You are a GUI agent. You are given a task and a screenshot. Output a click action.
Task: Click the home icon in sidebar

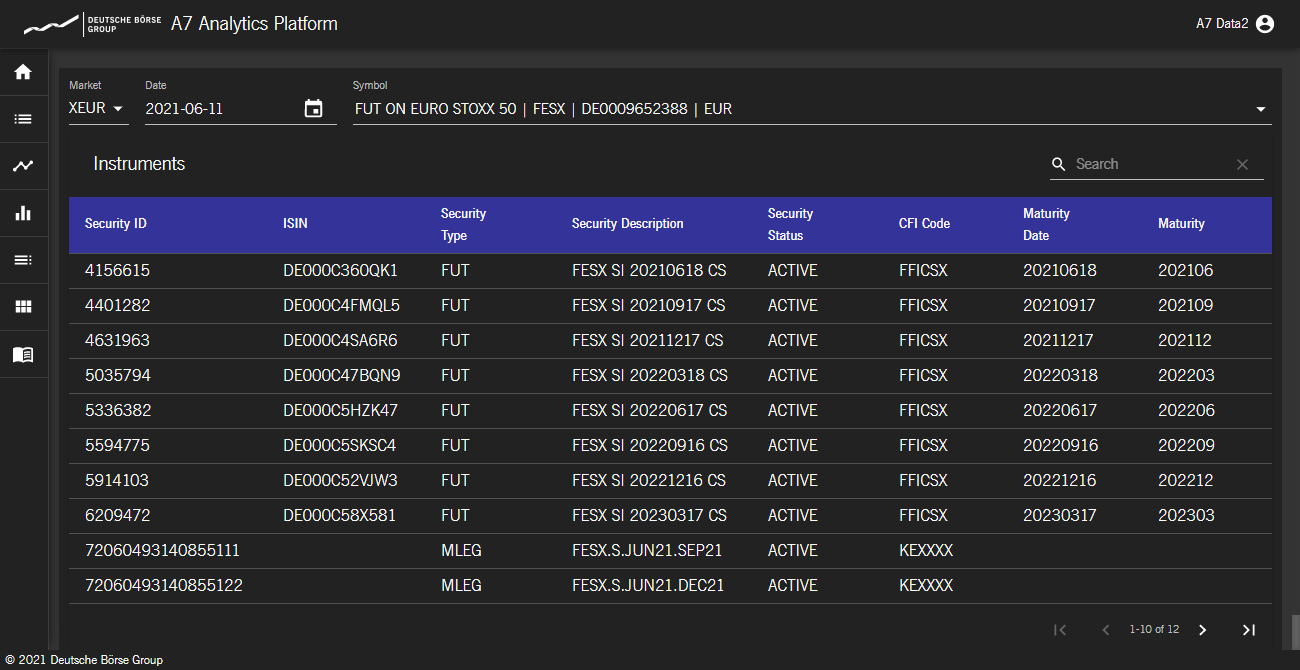coord(23,72)
